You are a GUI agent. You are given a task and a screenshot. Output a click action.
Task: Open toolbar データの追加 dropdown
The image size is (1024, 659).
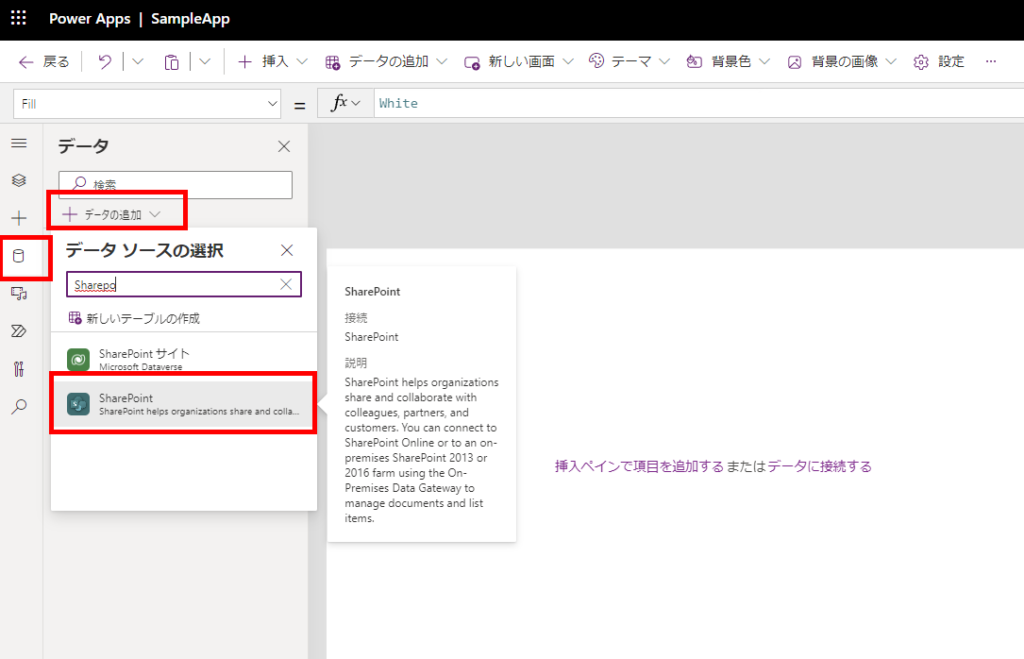[386, 61]
